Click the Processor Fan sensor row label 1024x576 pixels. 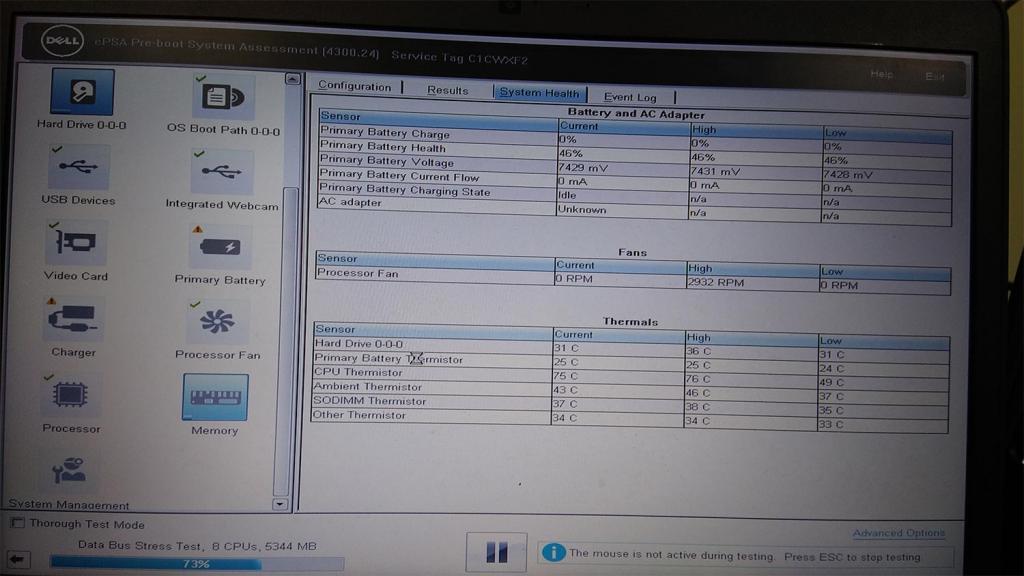pyautogui.click(x=357, y=273)
